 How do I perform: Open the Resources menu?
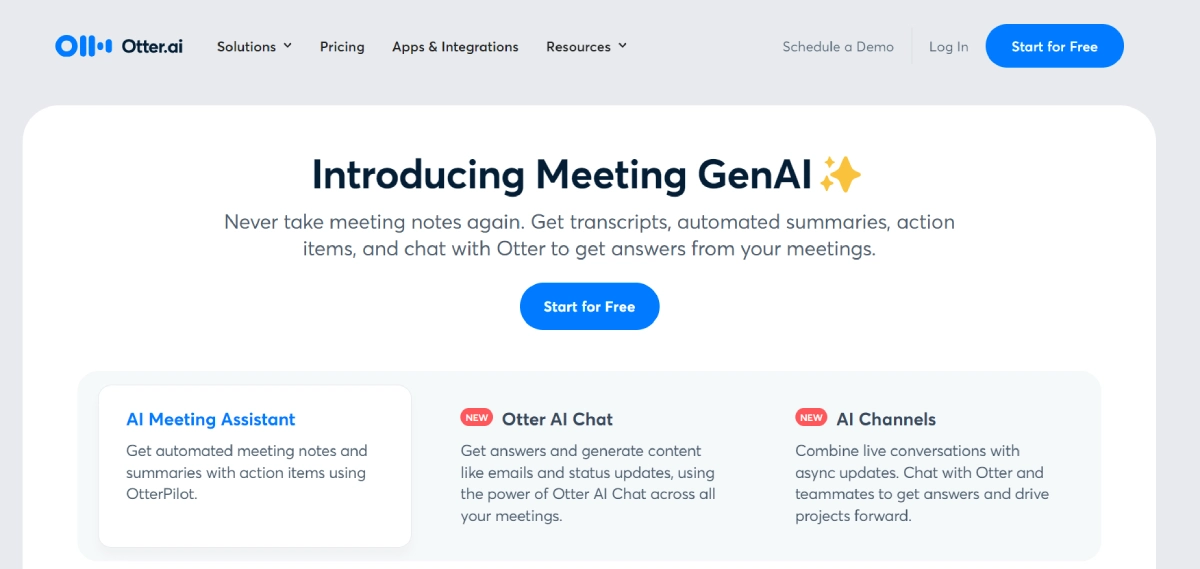click(x=578, y=46)
